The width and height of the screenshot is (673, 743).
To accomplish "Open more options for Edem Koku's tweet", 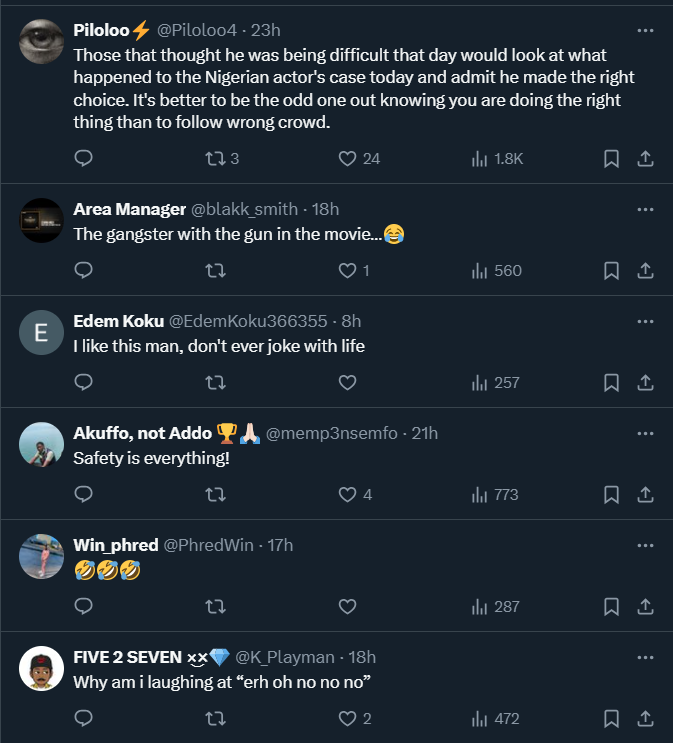I will (645, 321).
